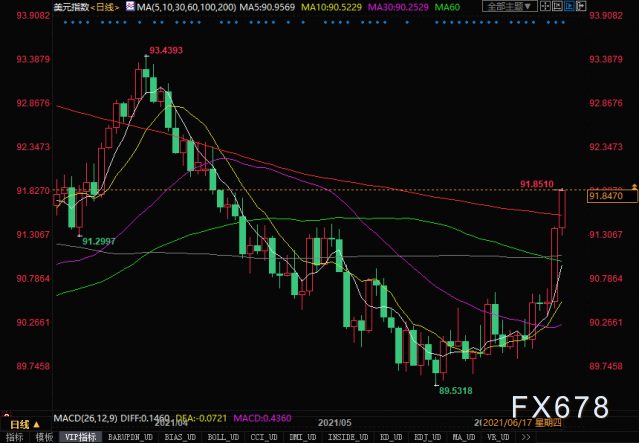Click the left axis value 90.2661
The height and width of the screenshot is (443, 640).
point(33,323)
